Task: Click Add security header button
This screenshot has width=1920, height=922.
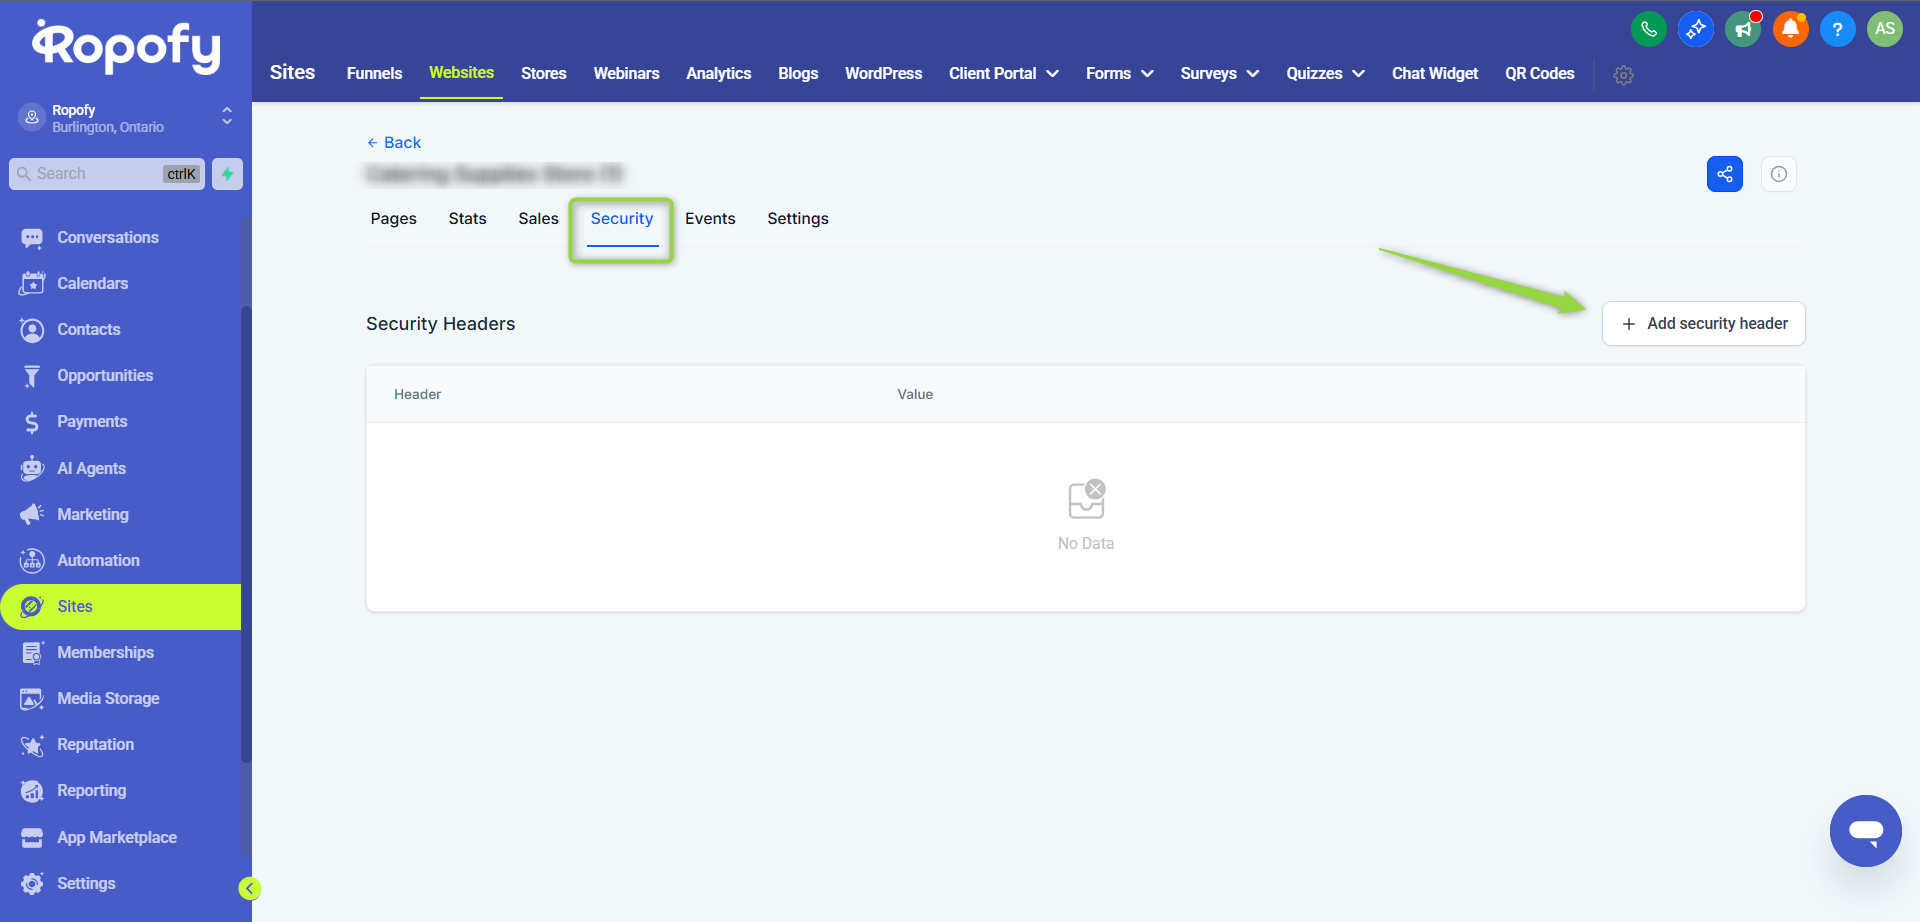Action: pos(1703,324)
